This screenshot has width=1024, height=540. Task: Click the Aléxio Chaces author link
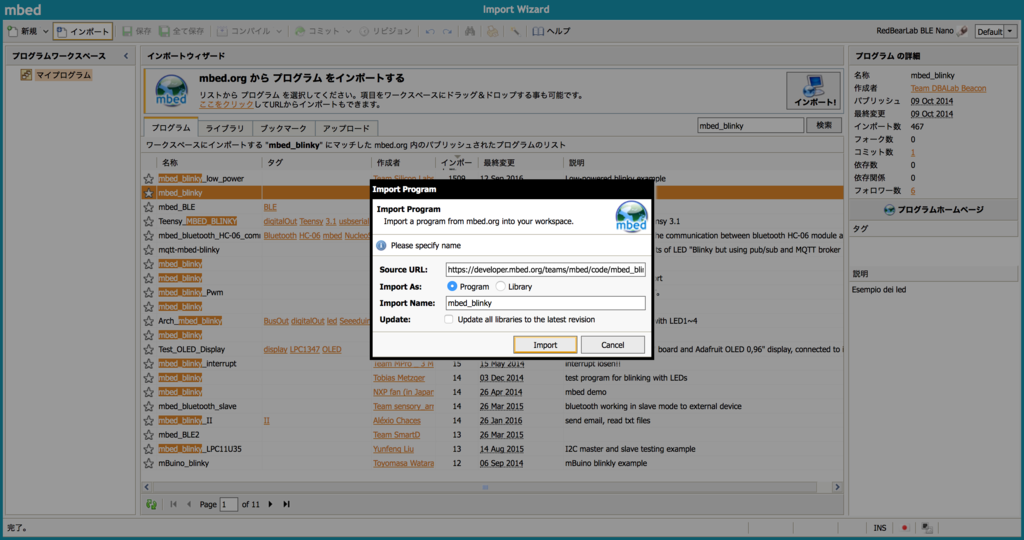(396, 421)
